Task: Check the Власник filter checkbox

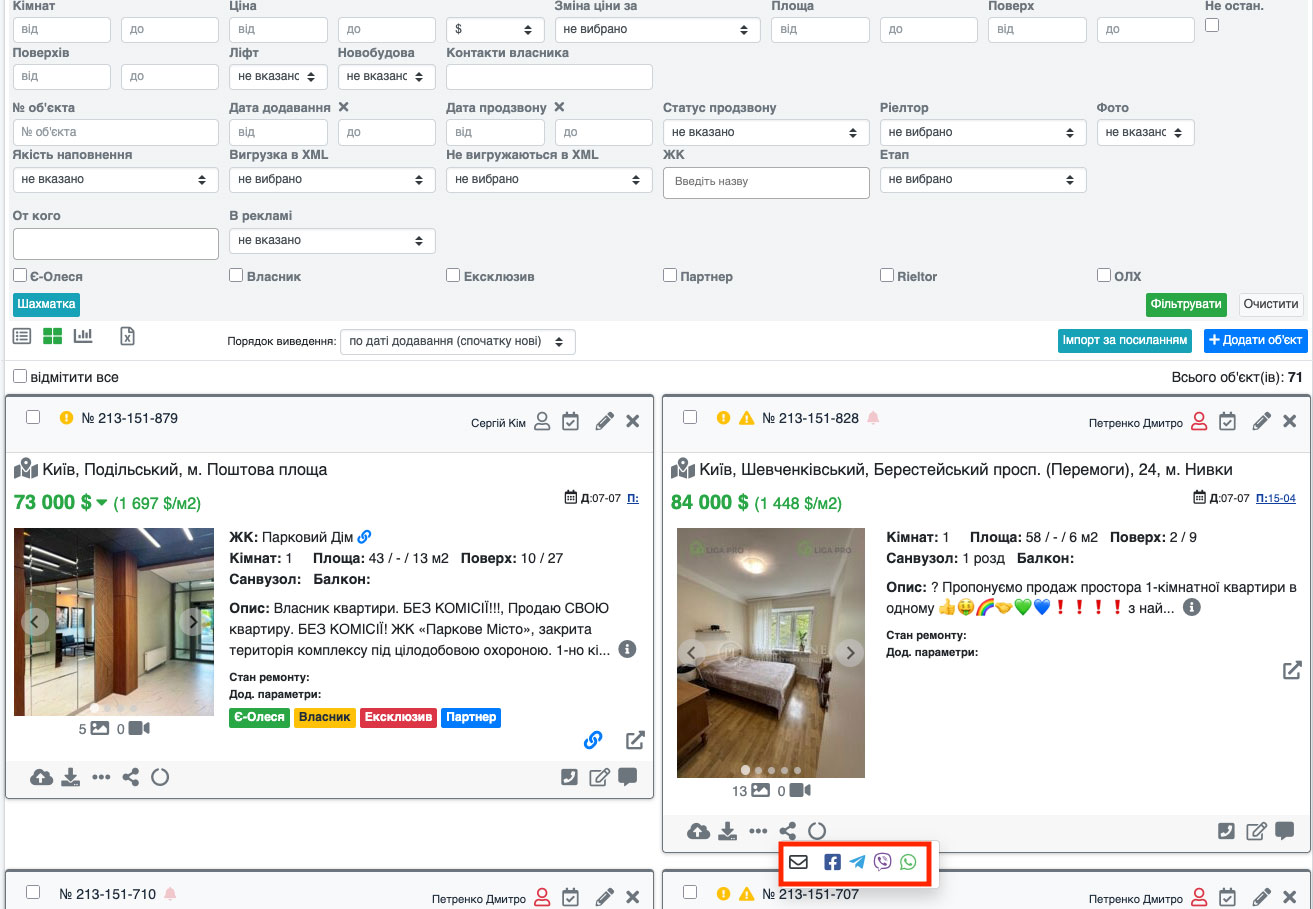Action: click(x=236, y=275)
